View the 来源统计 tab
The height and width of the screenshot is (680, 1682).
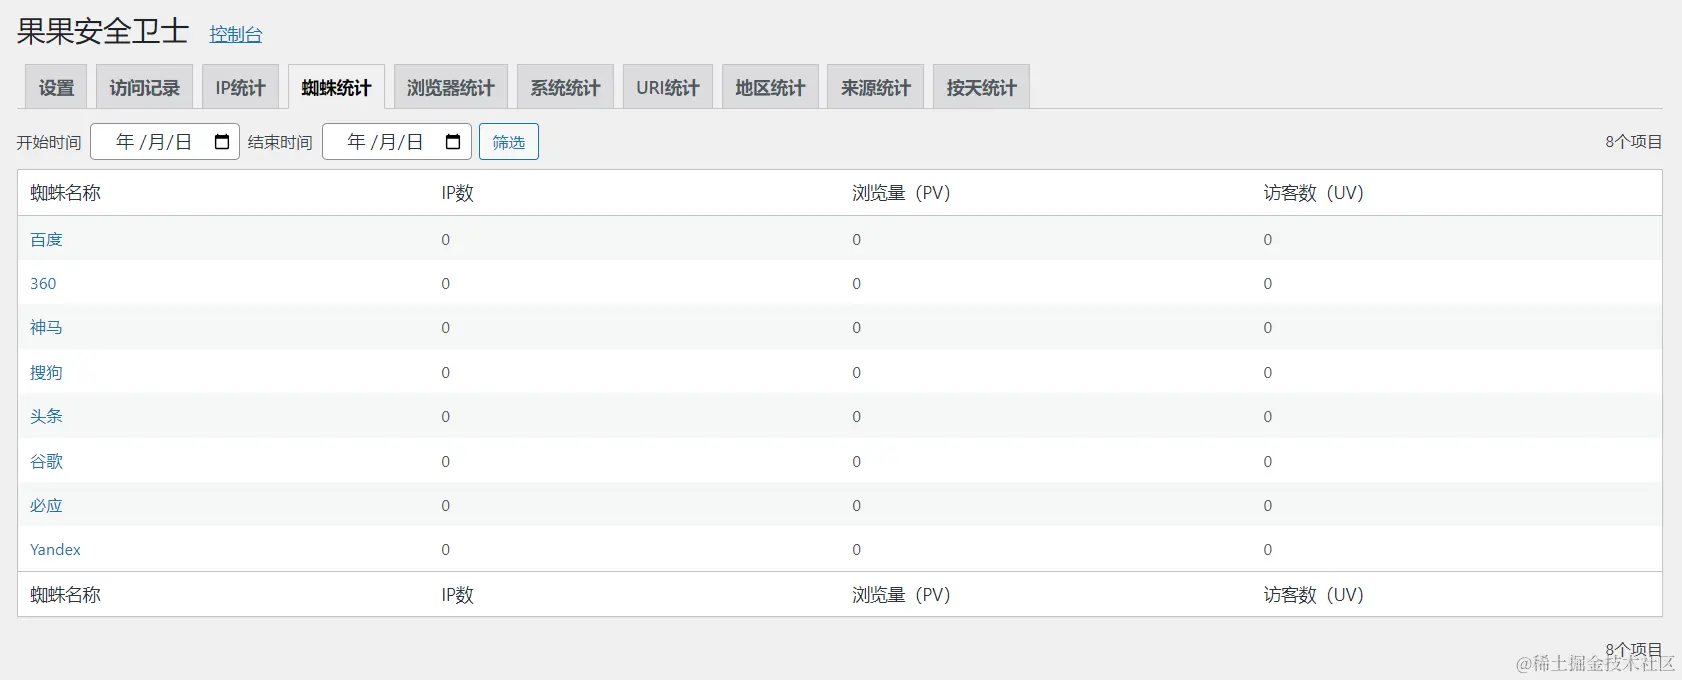point(876,87)
